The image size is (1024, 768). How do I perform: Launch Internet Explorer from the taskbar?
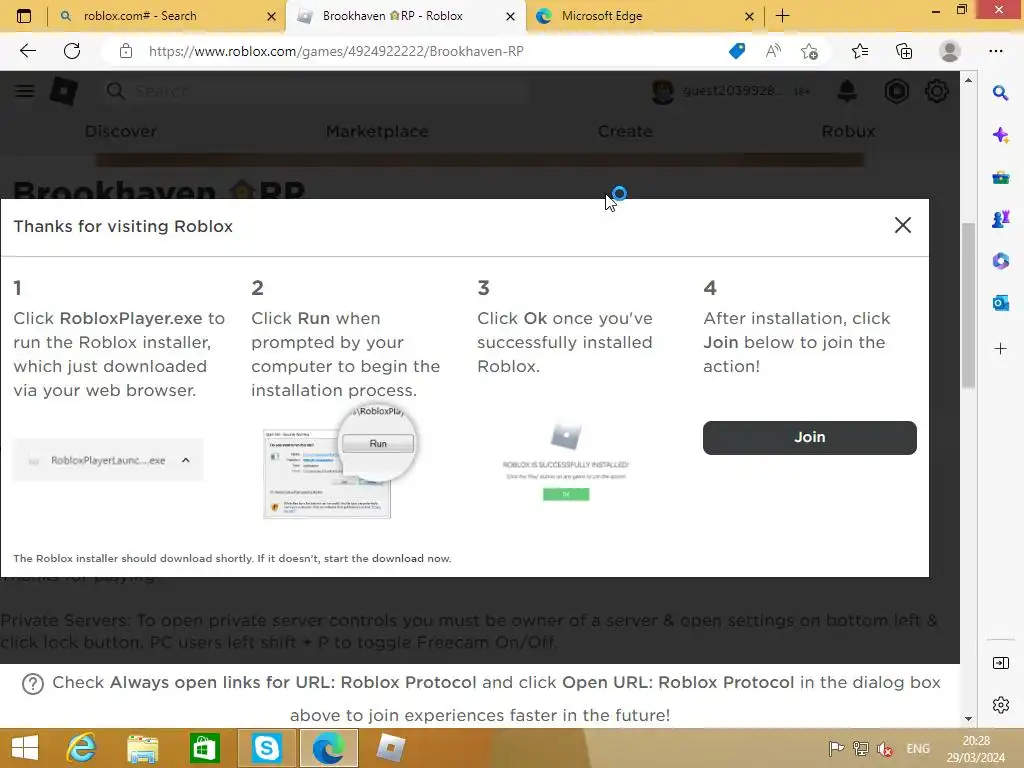(82, 748)
